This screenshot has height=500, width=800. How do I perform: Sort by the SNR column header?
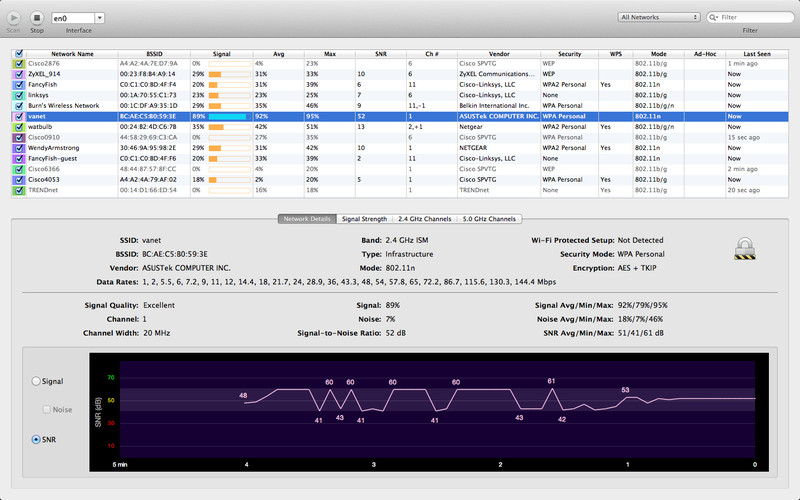pyautogui.click(x=381, y=54)
